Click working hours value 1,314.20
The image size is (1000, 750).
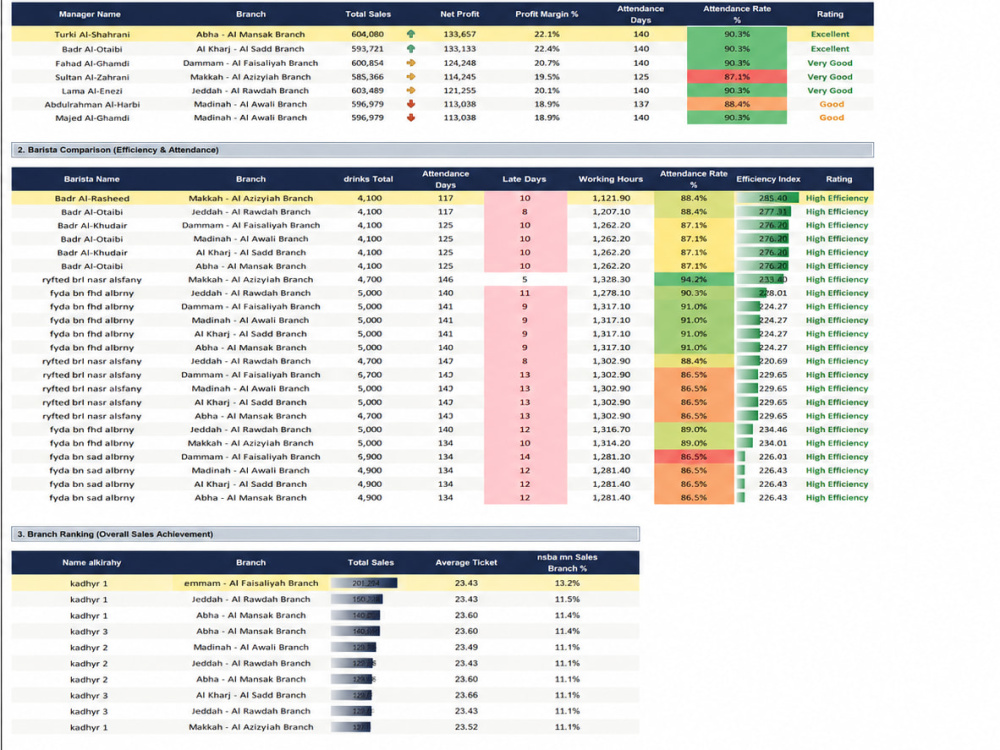[x=611, y=443]
